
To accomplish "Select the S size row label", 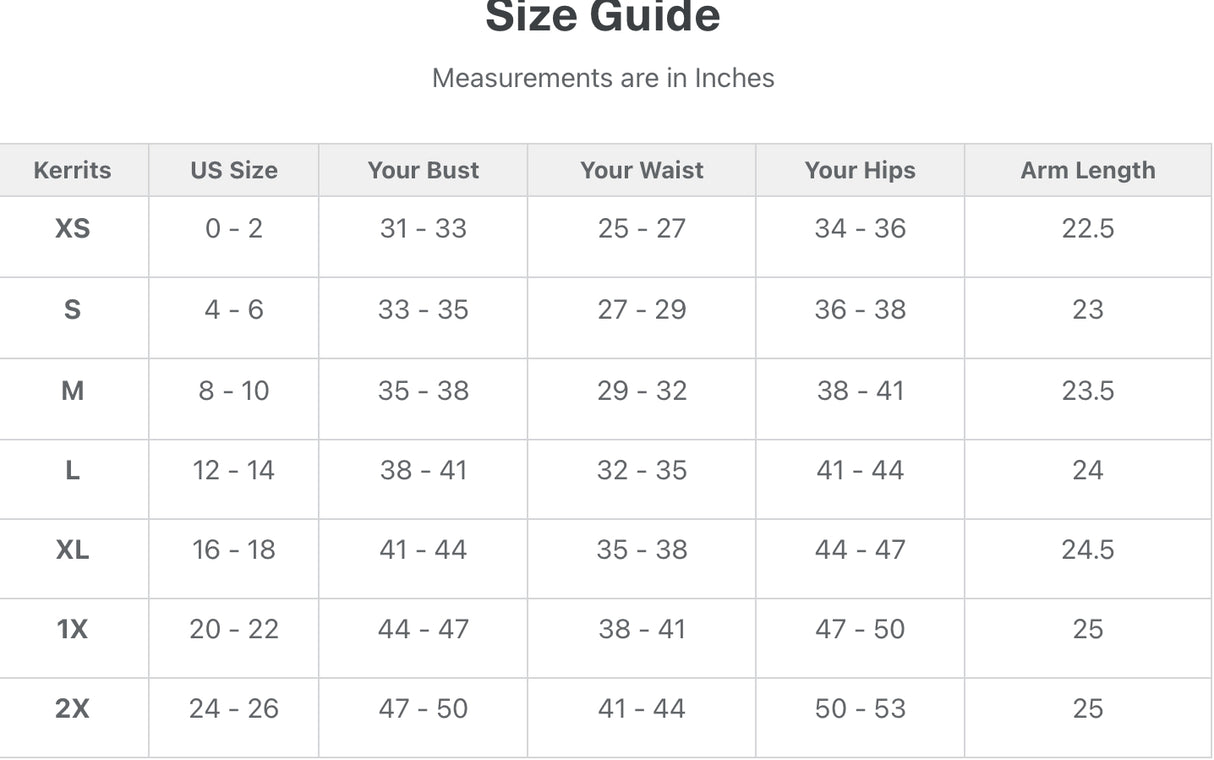I will tap(72, 310).
